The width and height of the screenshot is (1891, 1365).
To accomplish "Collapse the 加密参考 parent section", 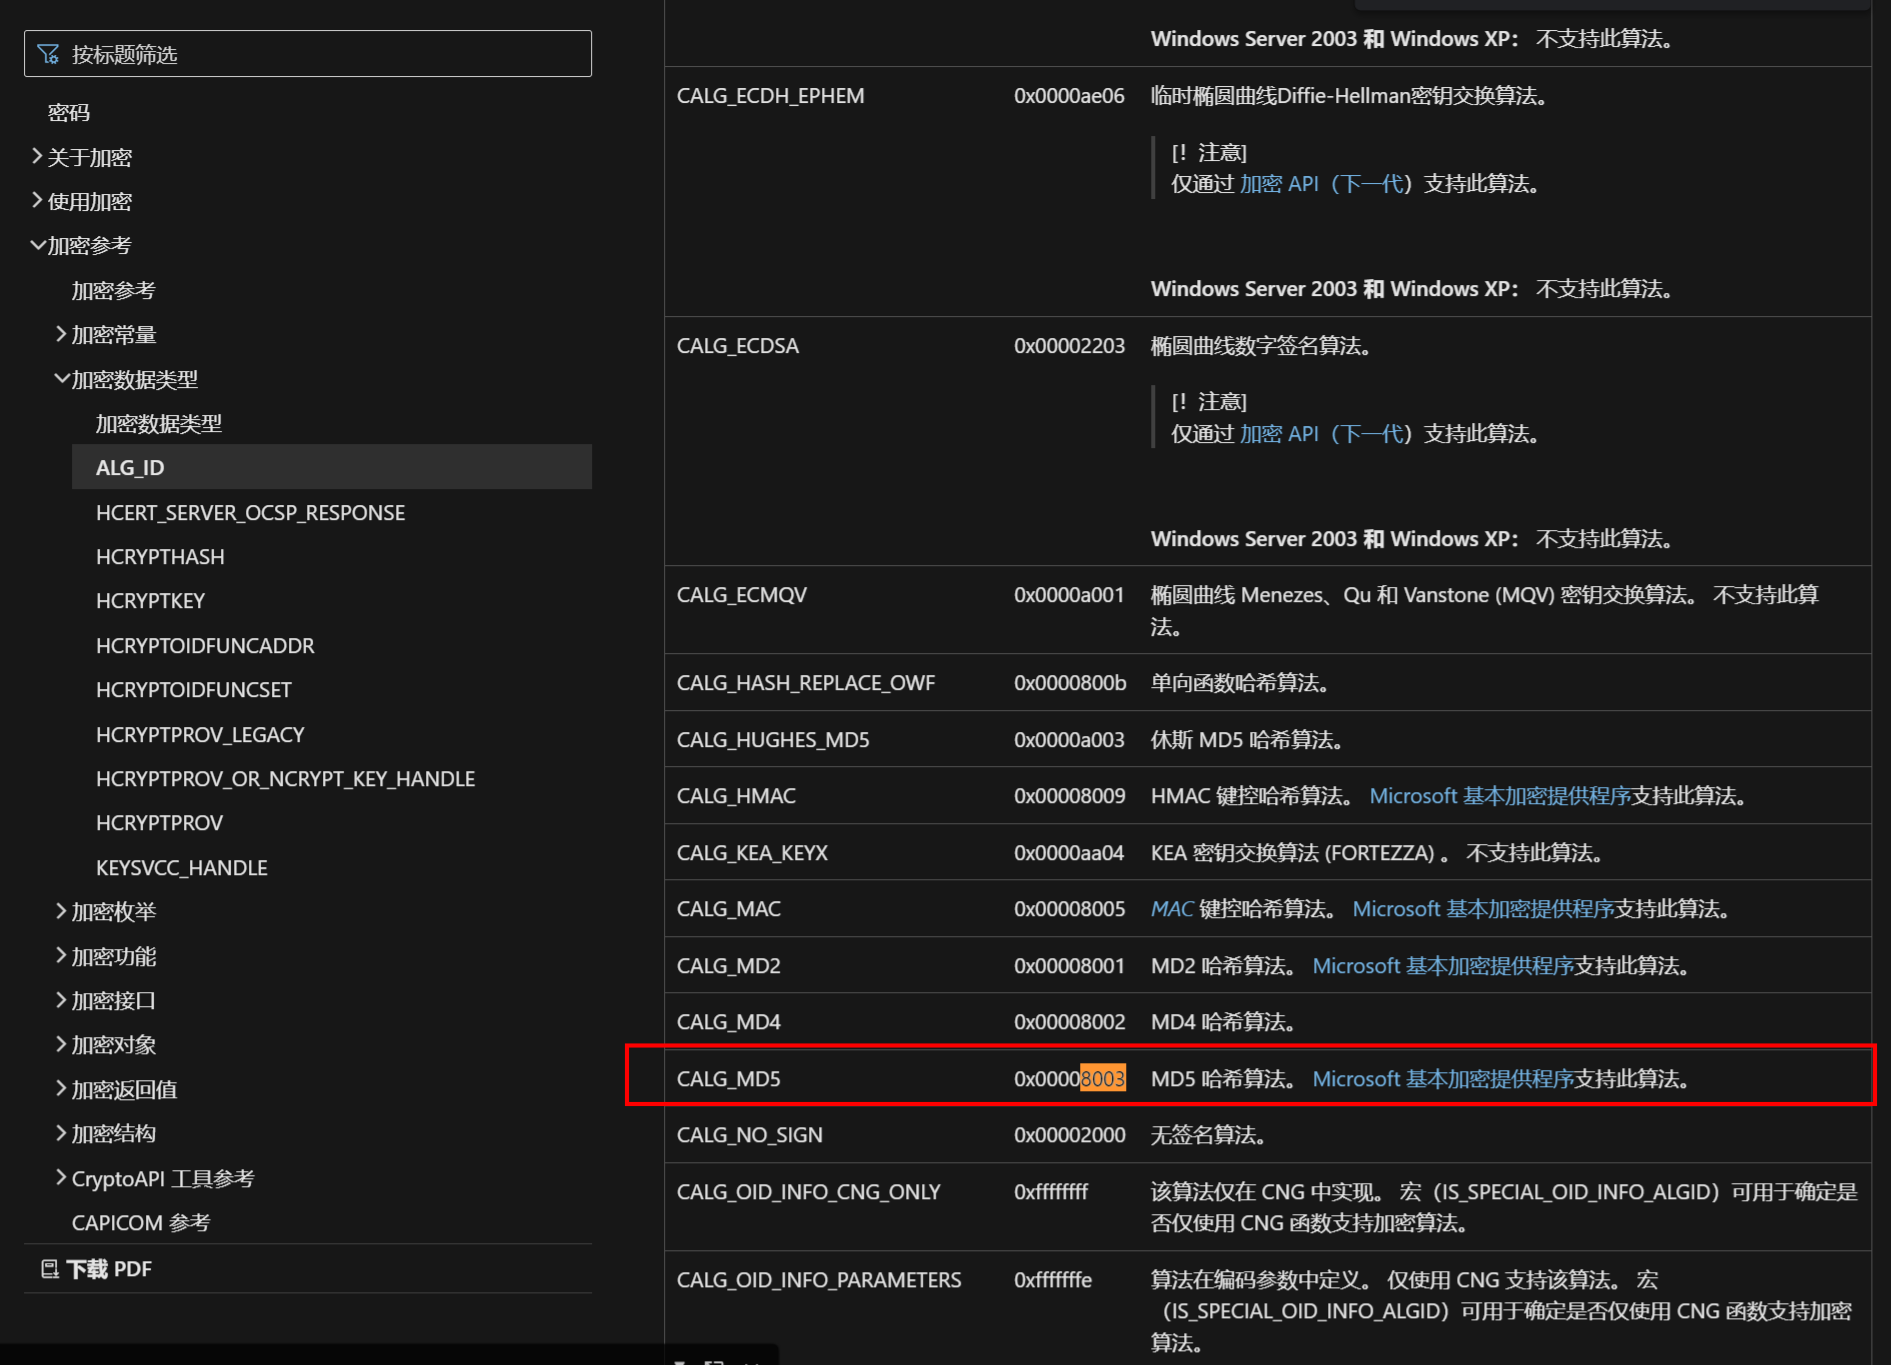I will (37, 245).
